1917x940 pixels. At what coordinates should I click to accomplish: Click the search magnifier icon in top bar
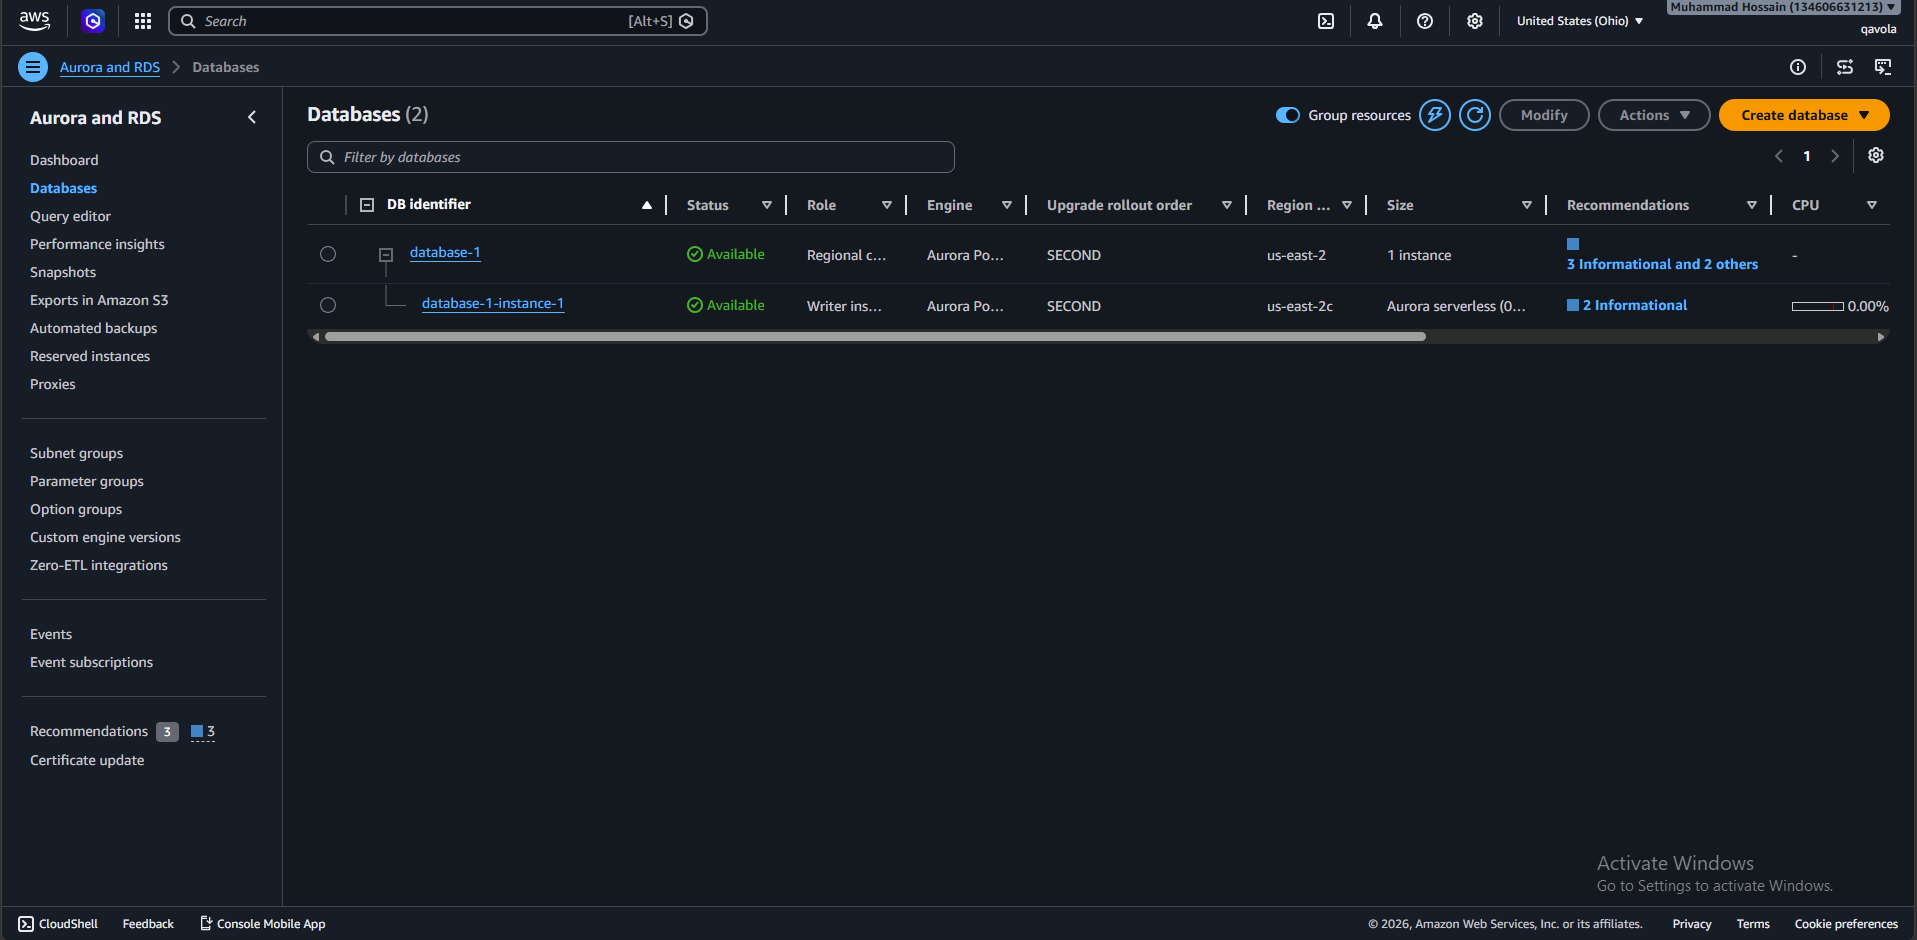click(188, 21)
